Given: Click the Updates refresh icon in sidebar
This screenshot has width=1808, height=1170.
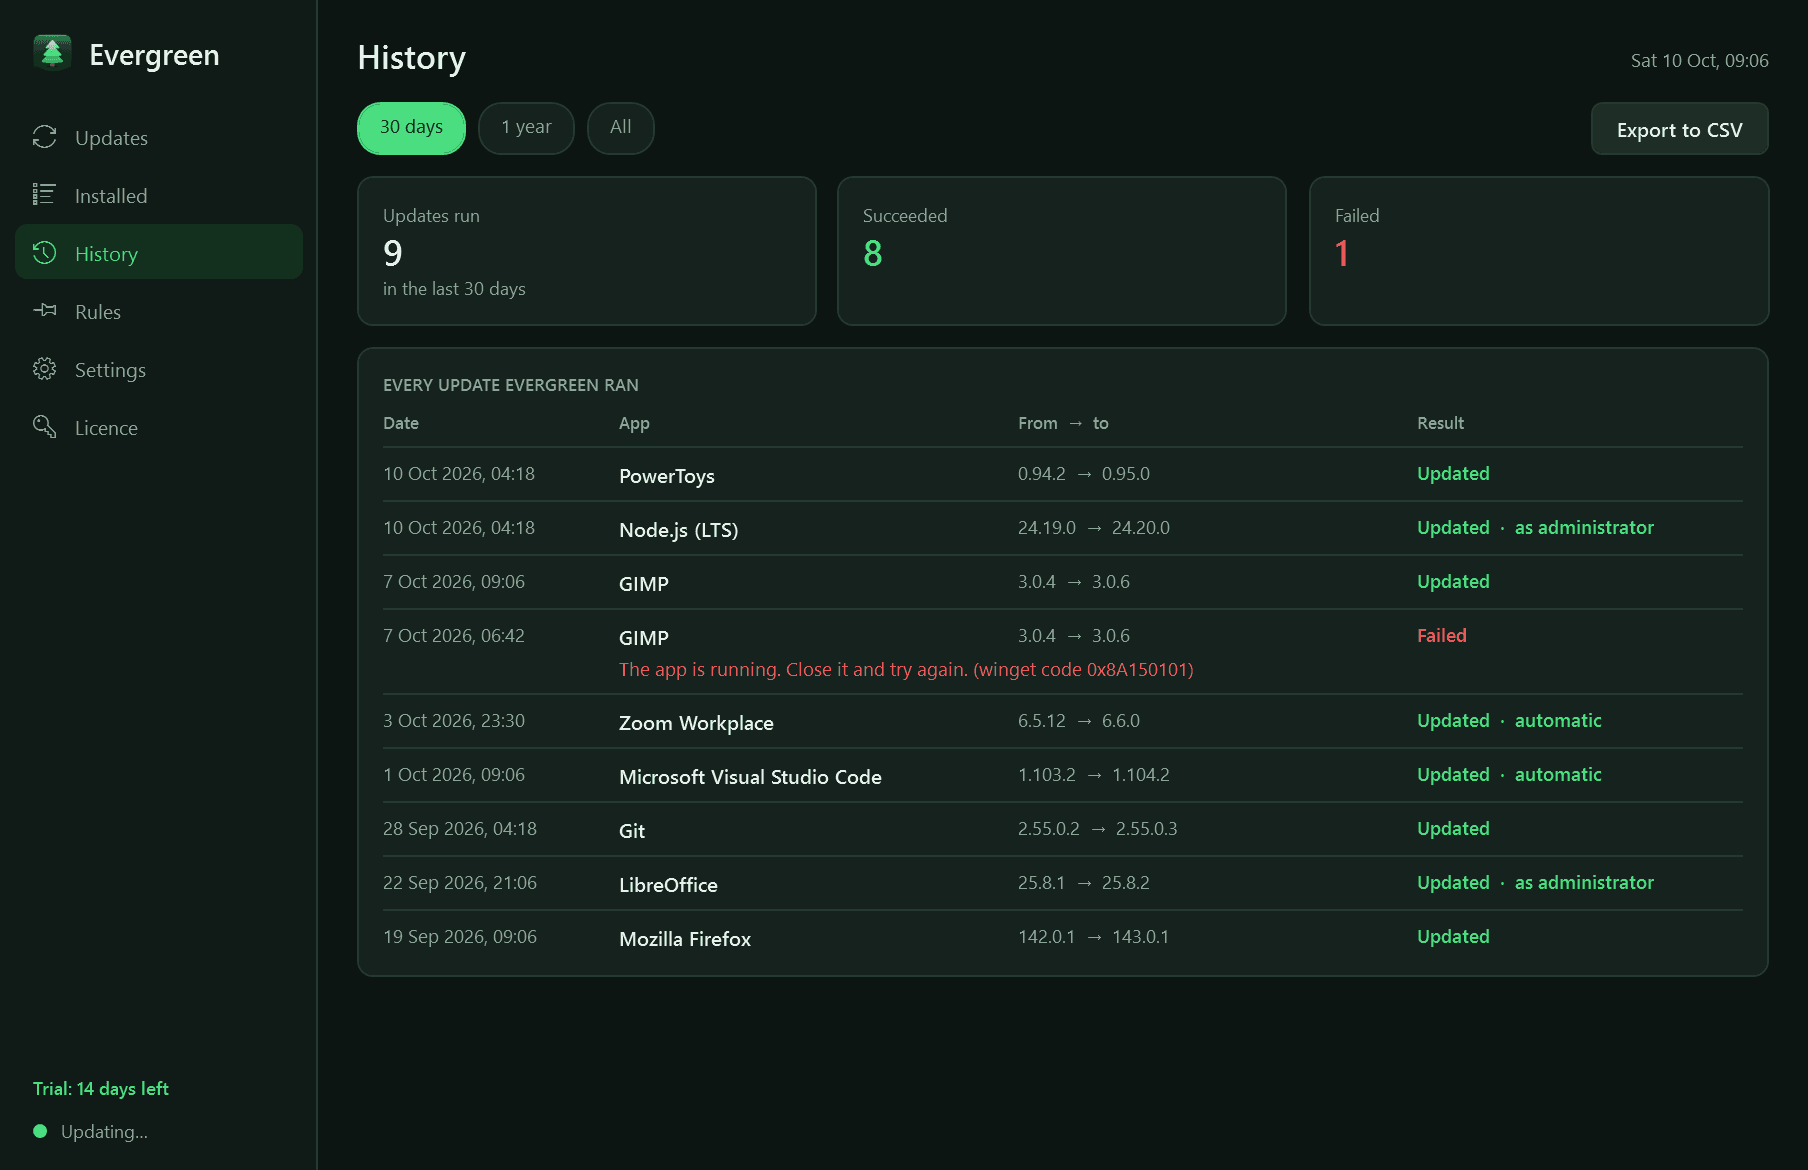Looking at the screenshot, I should [x=44, y=137].
